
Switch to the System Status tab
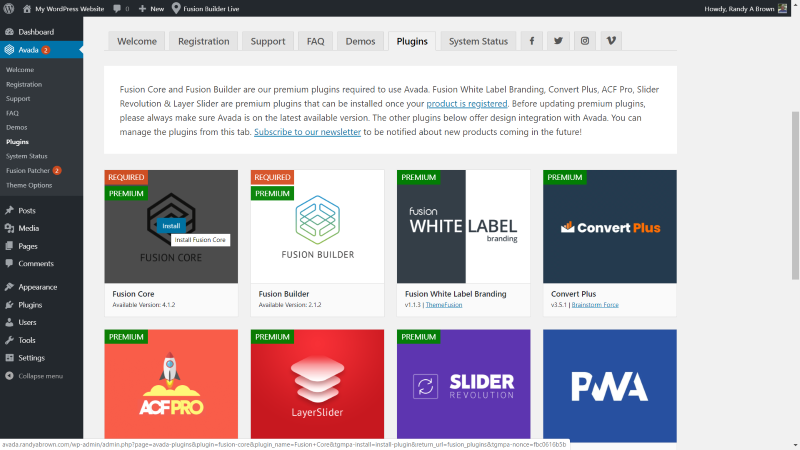point(479,41)
